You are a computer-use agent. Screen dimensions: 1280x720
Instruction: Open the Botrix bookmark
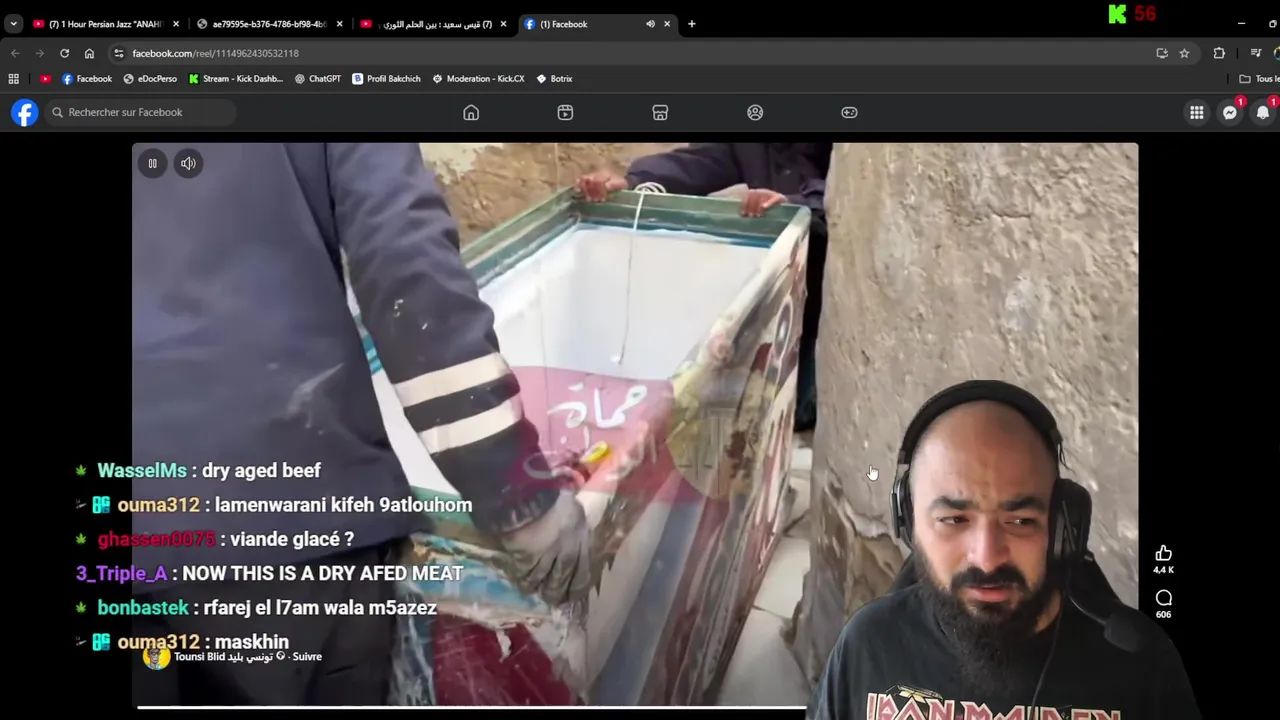tap(554, 78)
